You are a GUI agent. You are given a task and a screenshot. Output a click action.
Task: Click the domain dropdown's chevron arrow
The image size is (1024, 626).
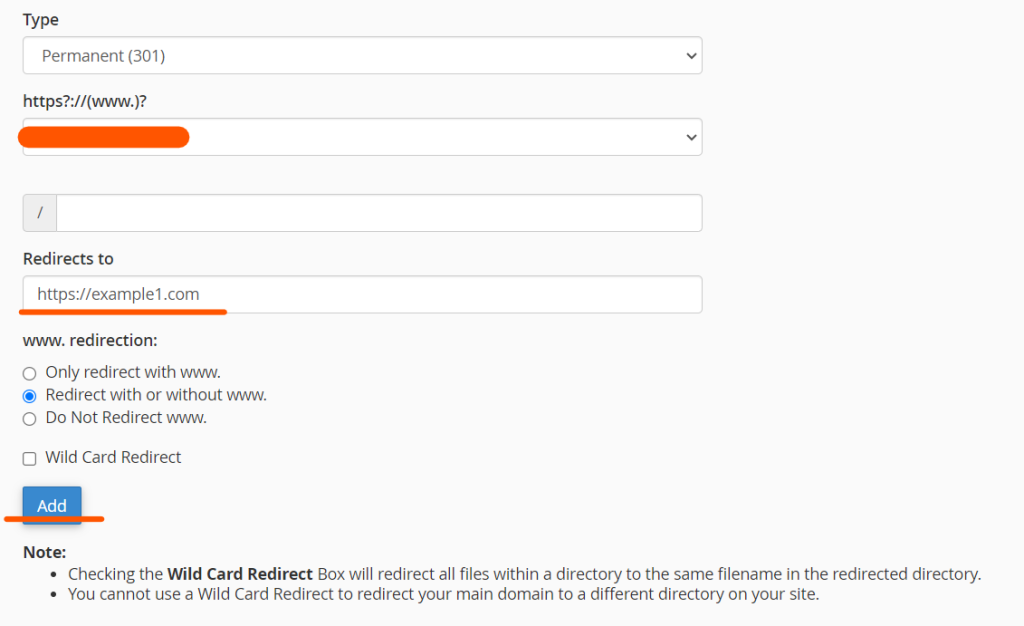(691, 137)
